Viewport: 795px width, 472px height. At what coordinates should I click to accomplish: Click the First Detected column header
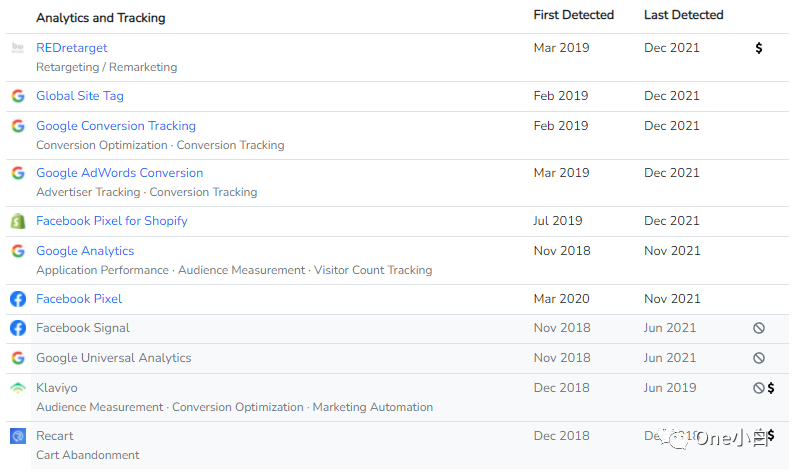573,15
